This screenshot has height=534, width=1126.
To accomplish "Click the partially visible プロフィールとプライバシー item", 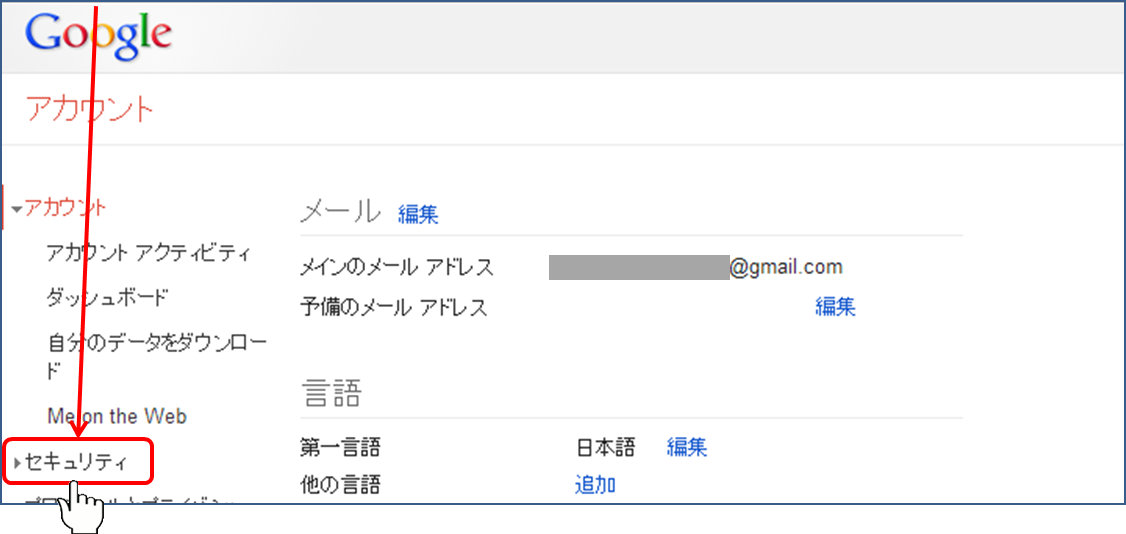I will point(130,501).
